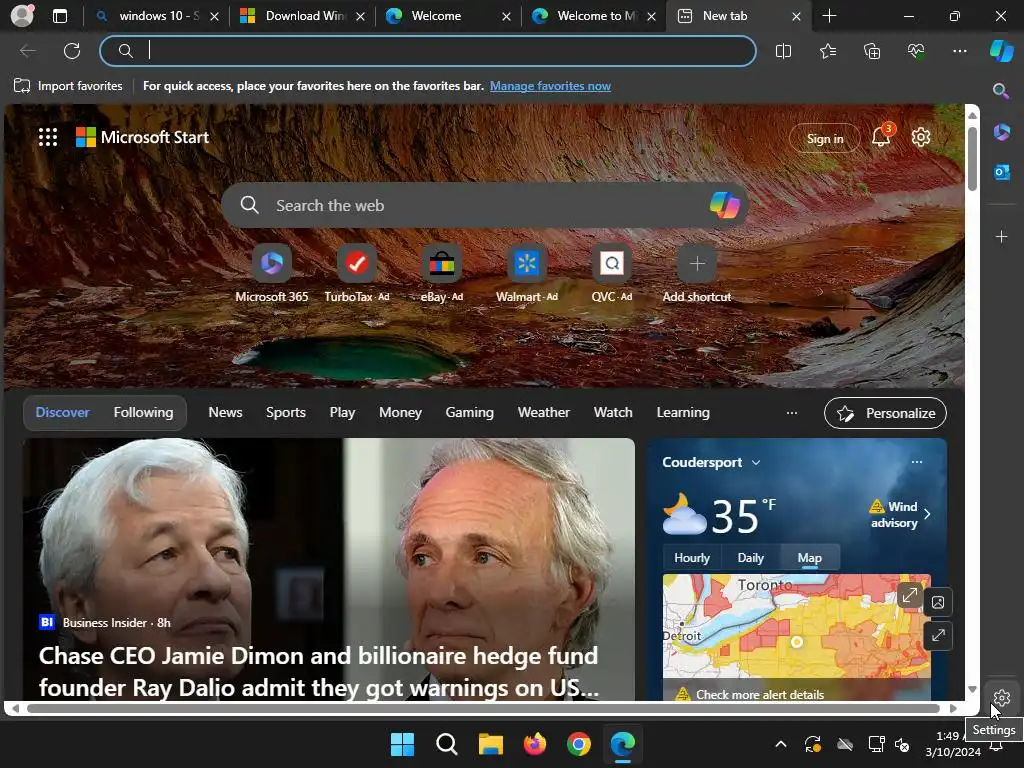The image size is (1024, 768).
Task: Open the Collections icon
Action: (872, 51)
